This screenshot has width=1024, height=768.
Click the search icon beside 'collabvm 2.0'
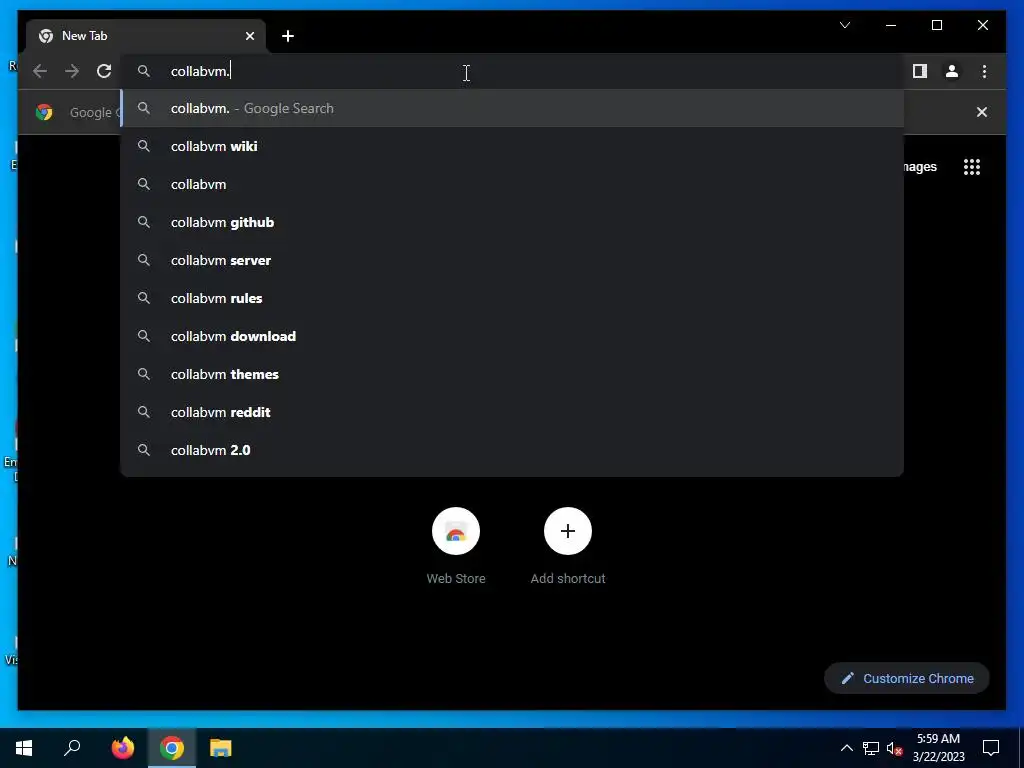144,450
